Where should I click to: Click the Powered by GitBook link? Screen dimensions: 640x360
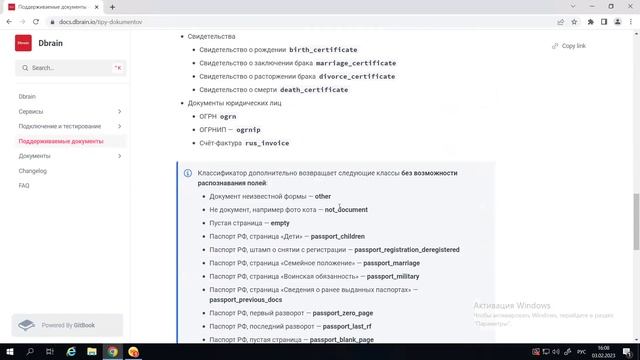[67, 325]
